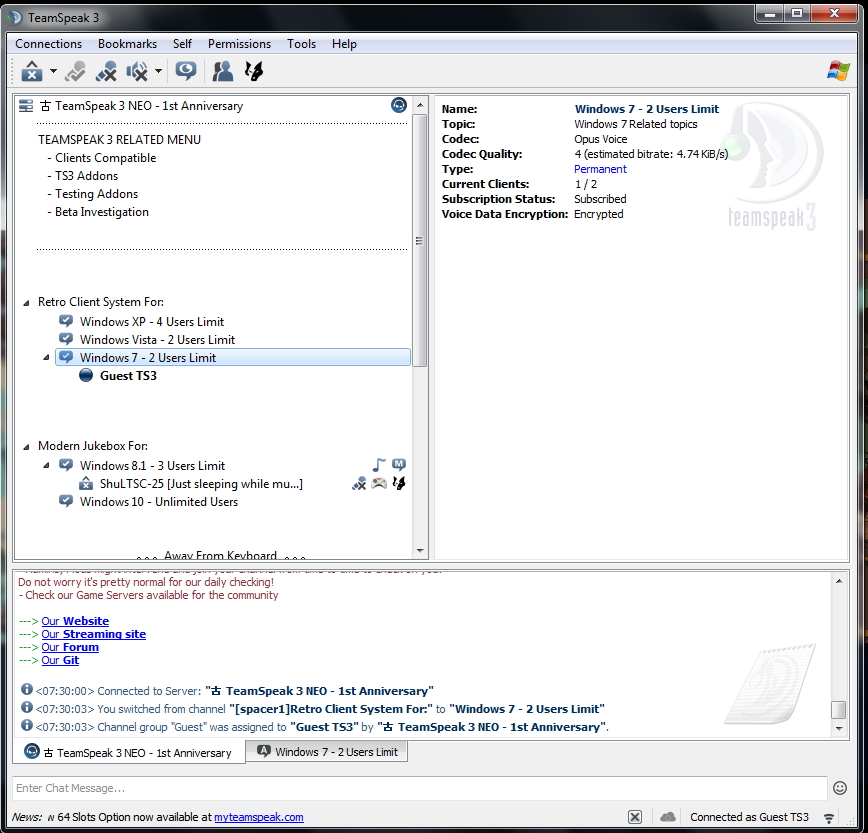
Task: Click the music note icon on the Windows 8.1 row
Action: (379, 465)
